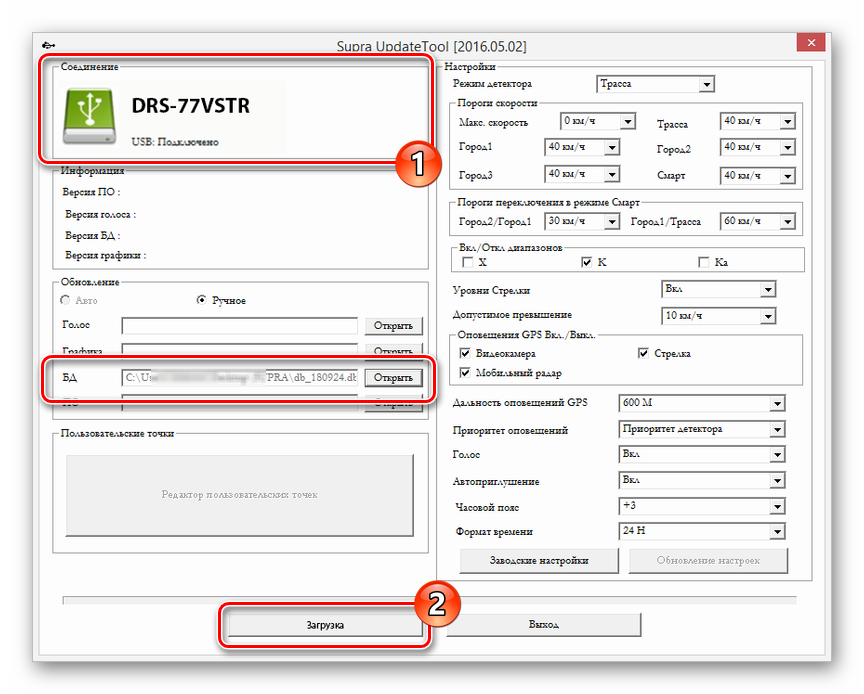The image size is (864, 694).
Task: Select the Ручное update radio button
Action: pos(202,300)
